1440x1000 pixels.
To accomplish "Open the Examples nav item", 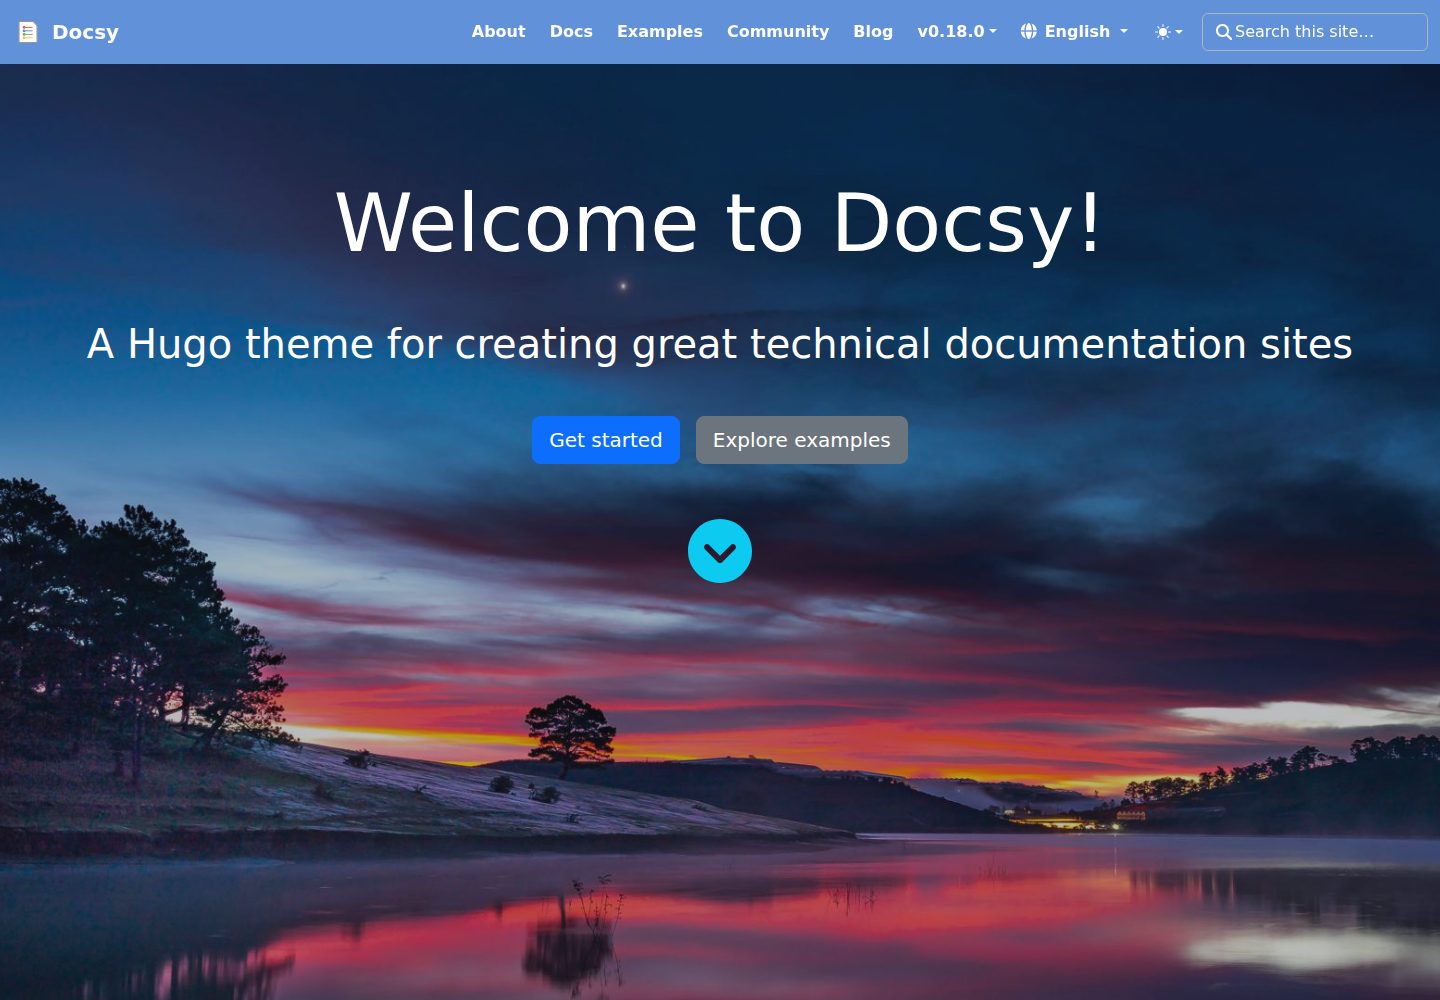I will 660,32.
